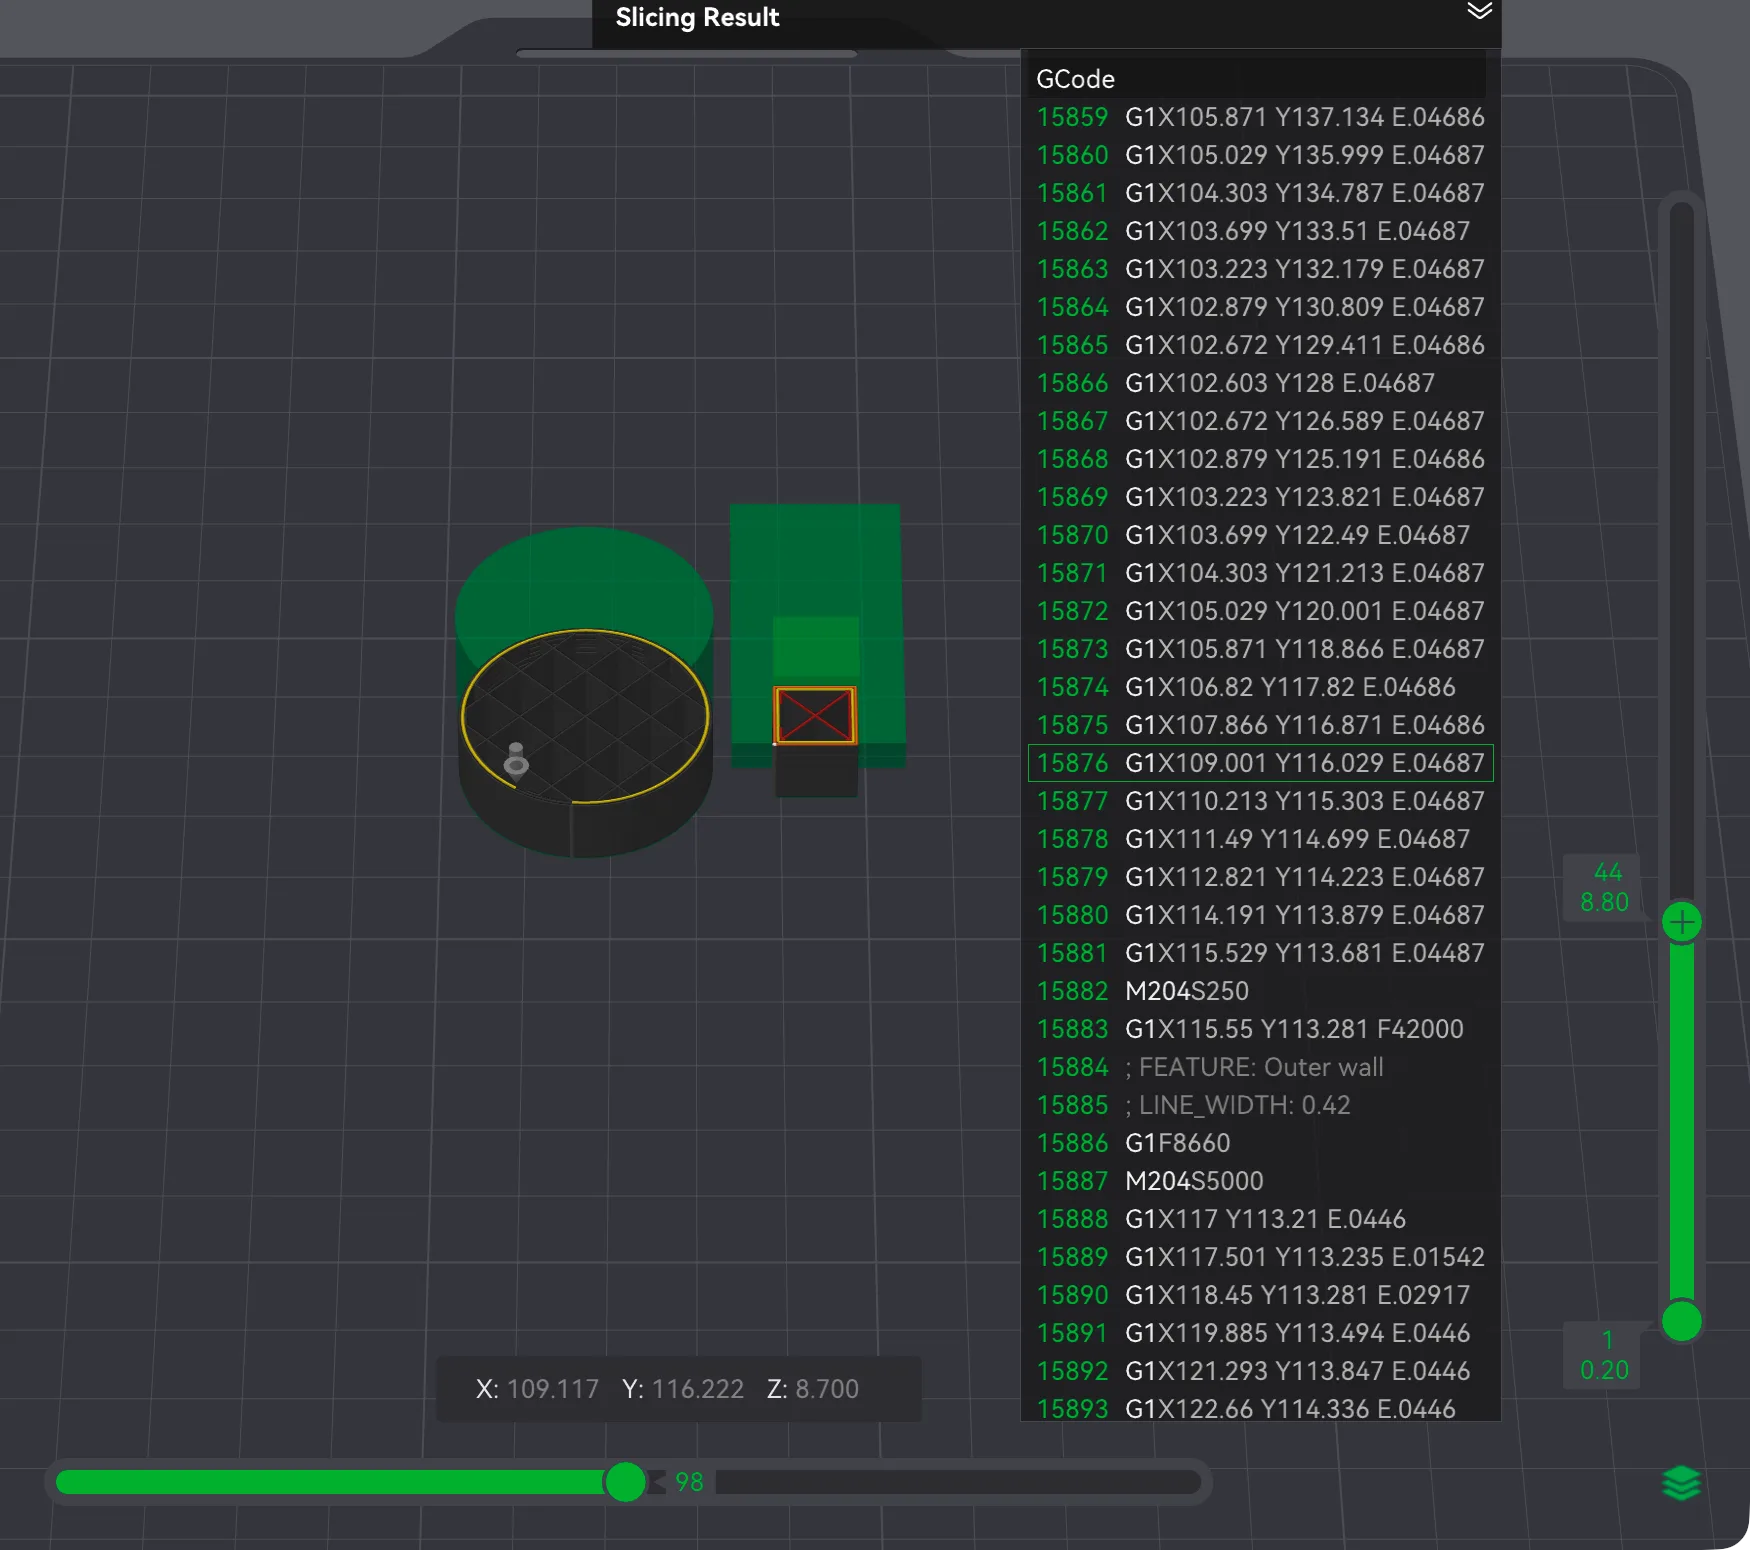Screen dimensions: 1750x1550
Task: Click the layer stack icon at bottom right
Action: 1681,1483
